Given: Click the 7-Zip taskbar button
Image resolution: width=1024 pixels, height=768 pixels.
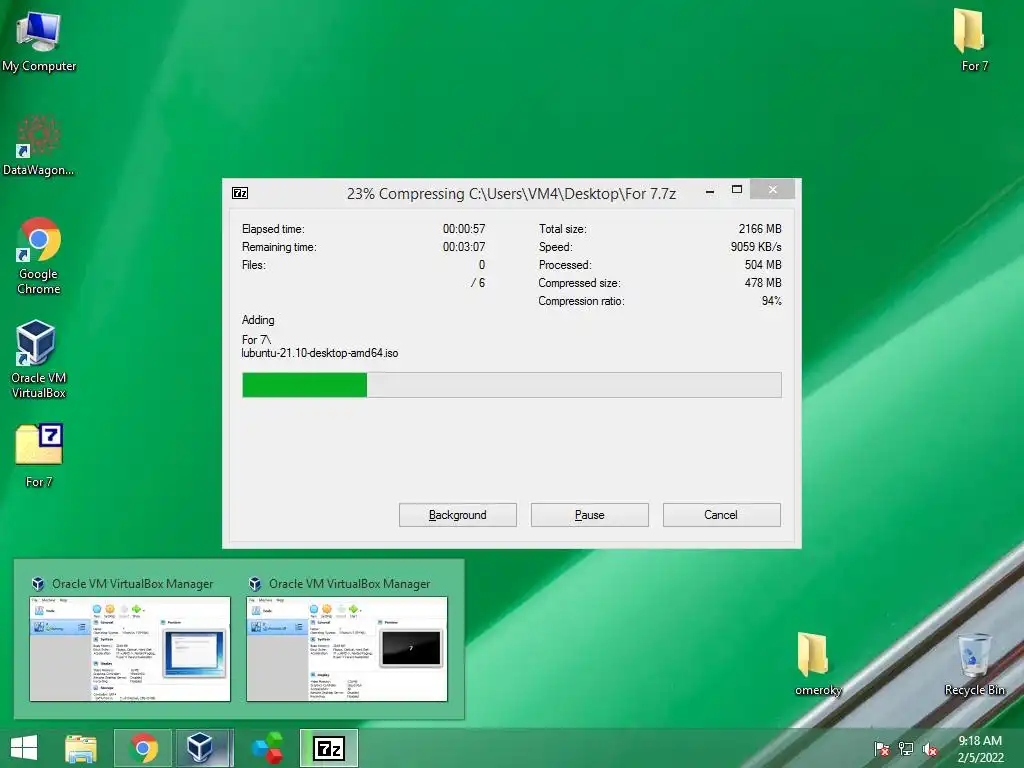Looking at the screenshot, I should click(329, 748).
